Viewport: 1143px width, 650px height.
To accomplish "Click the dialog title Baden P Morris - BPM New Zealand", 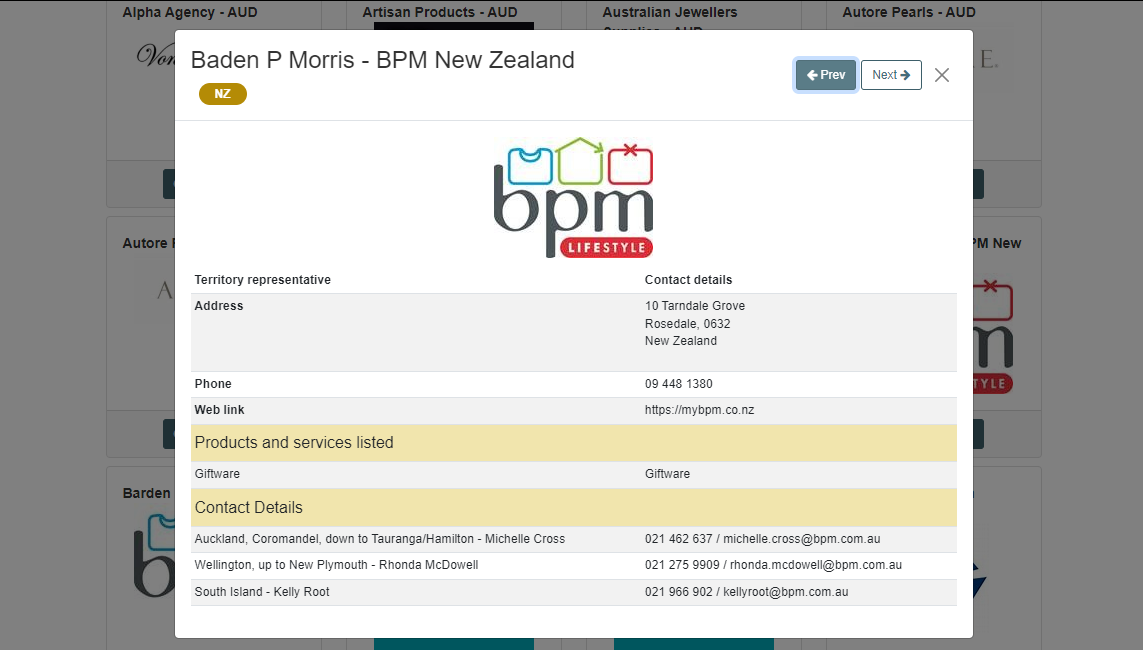I will [383, 60].
